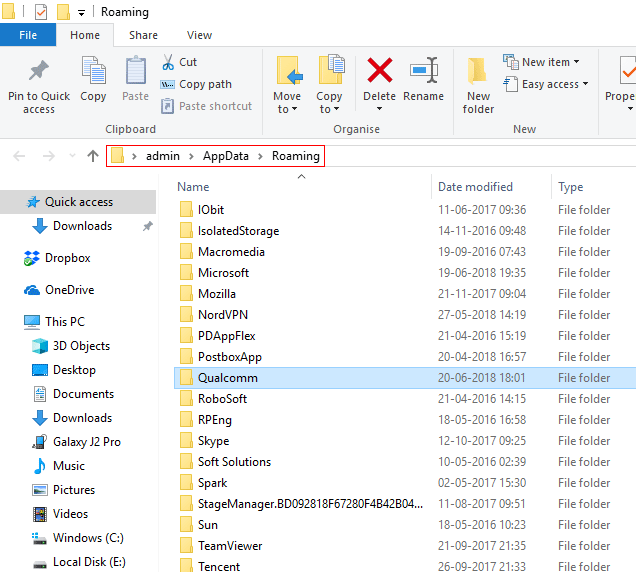636x572 pixels.
Task: Open the Quick Access Toolbar customize arrow
Action: click(82, 13)
